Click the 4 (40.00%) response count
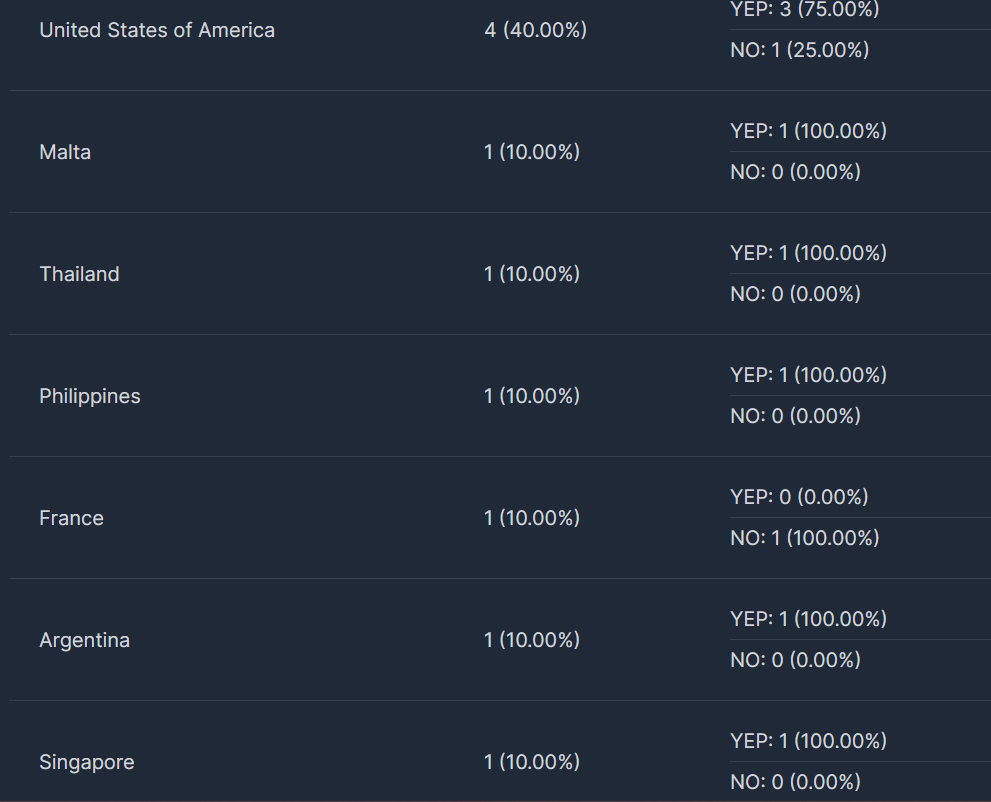Screen dimensions: 991x802 (x=535, y=30)
